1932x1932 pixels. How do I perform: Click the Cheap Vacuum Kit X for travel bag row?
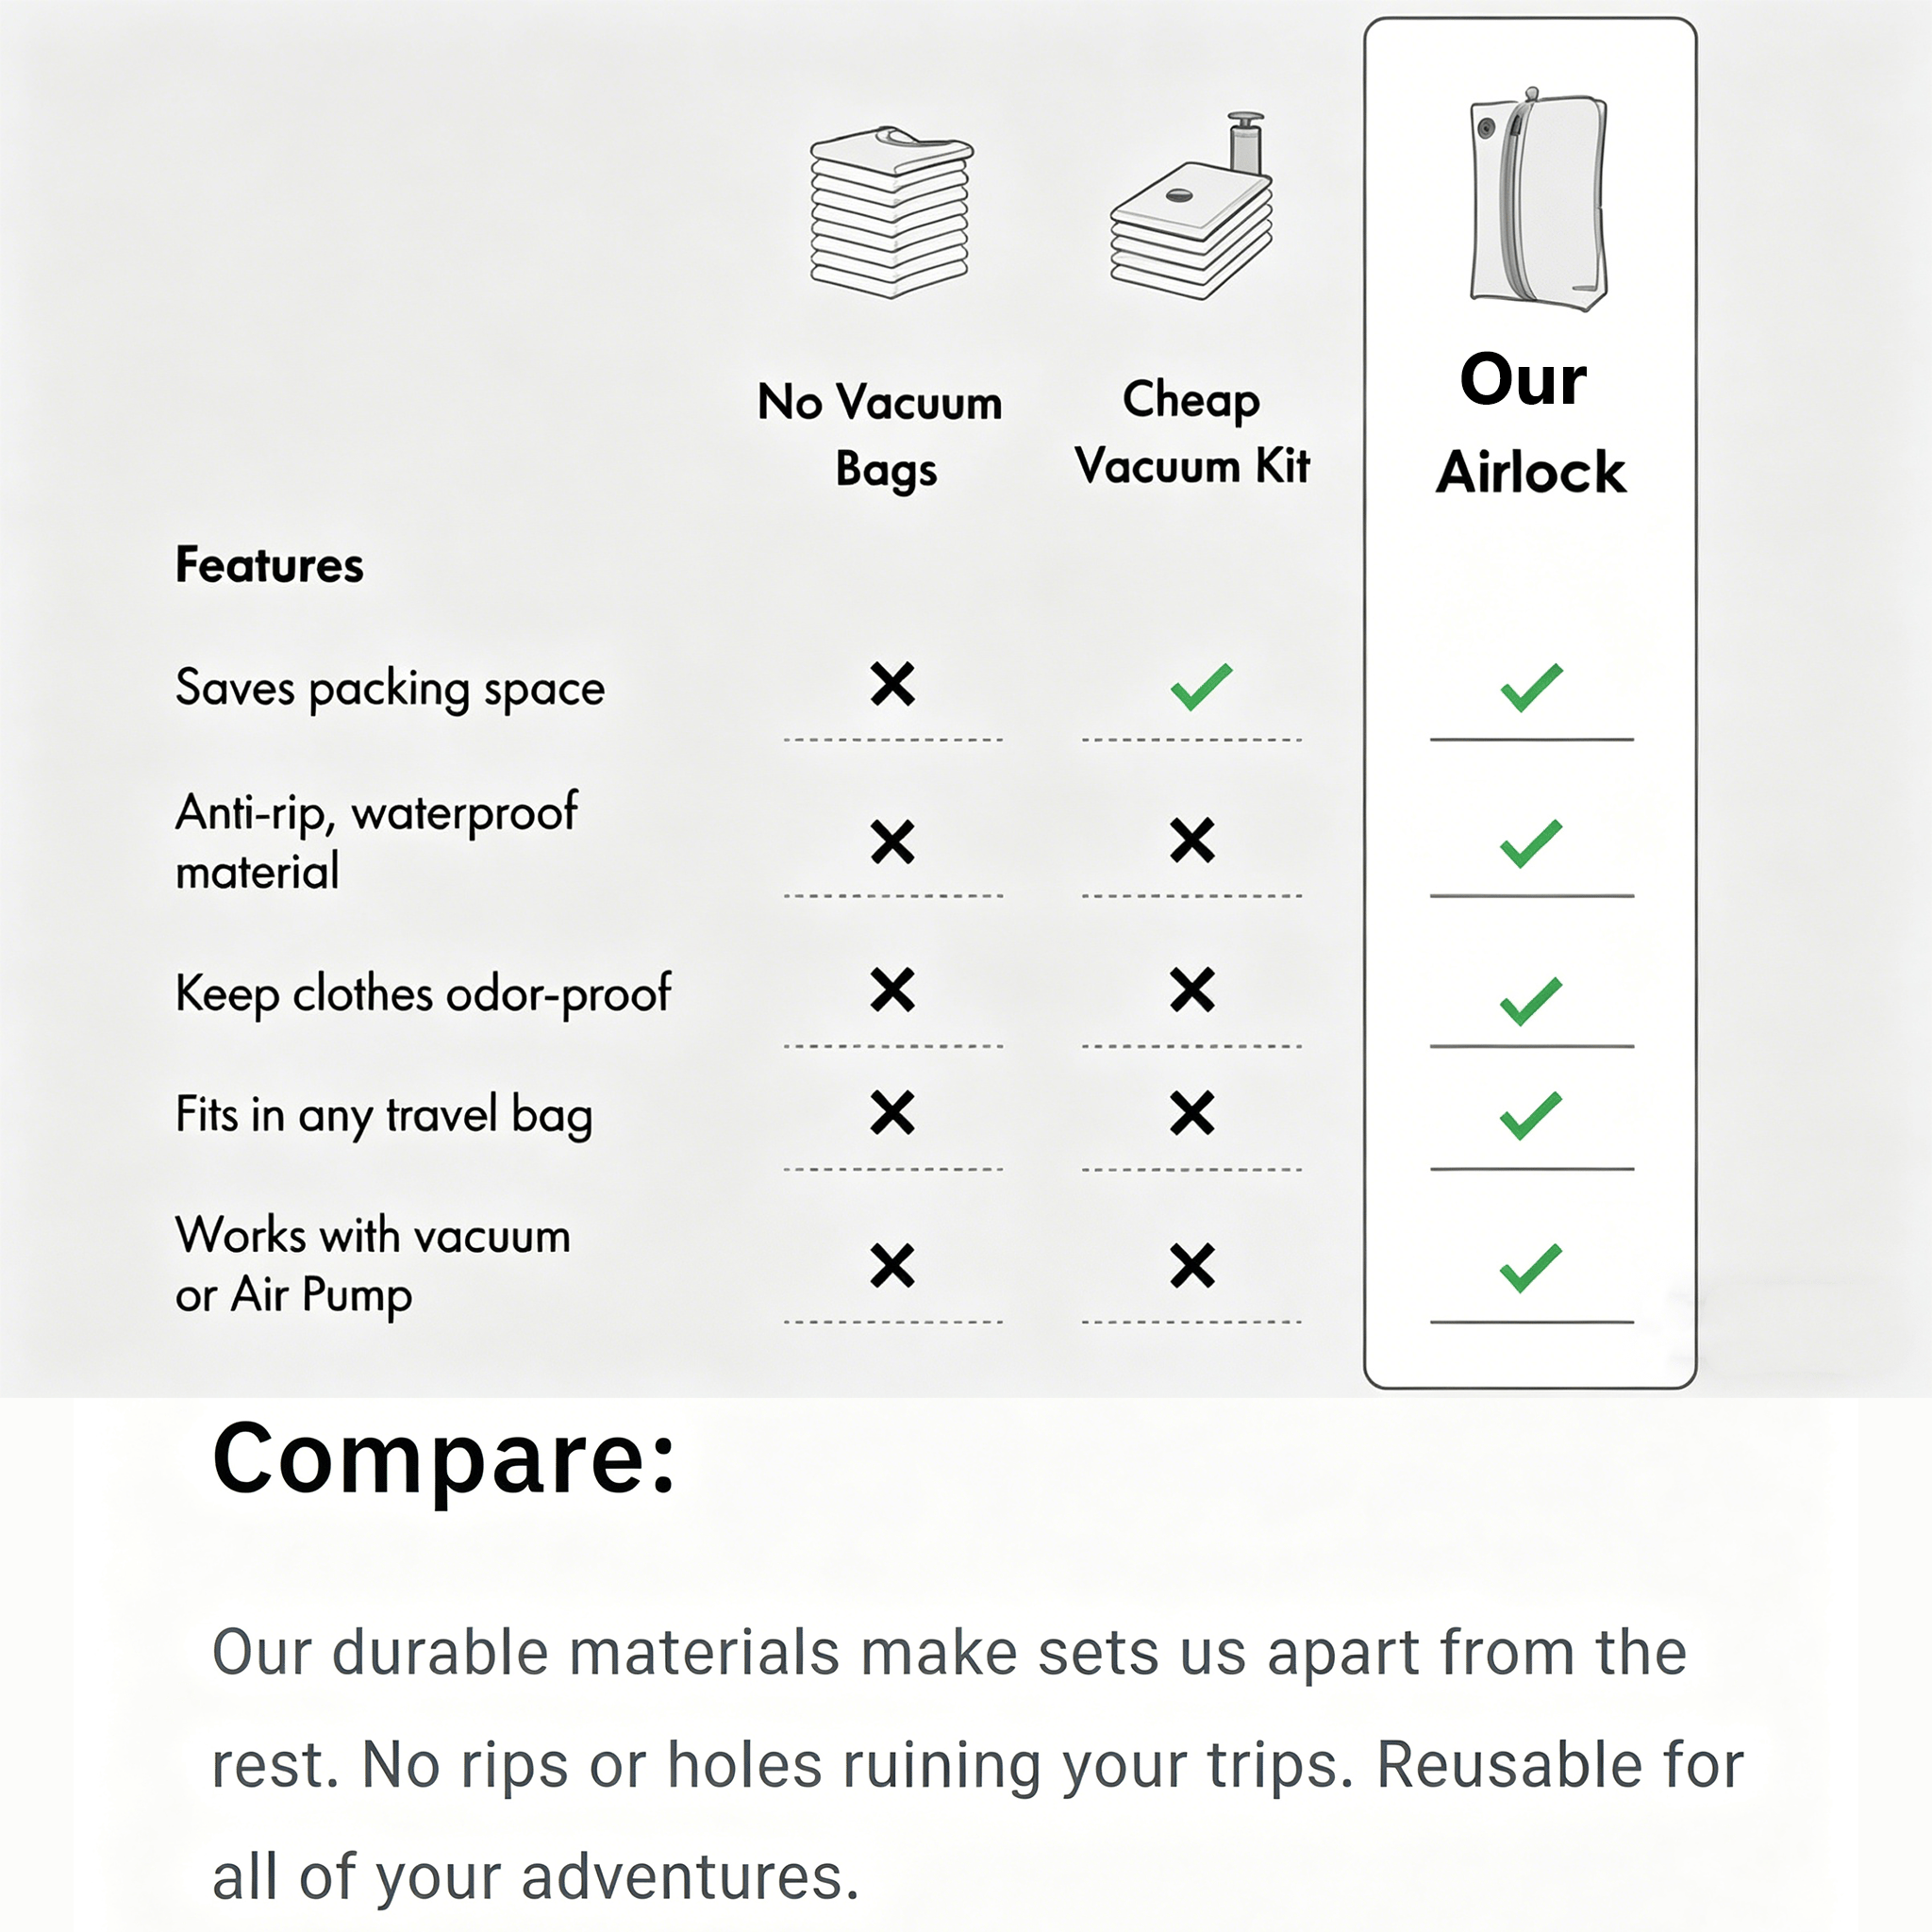click(1192, 1113)
